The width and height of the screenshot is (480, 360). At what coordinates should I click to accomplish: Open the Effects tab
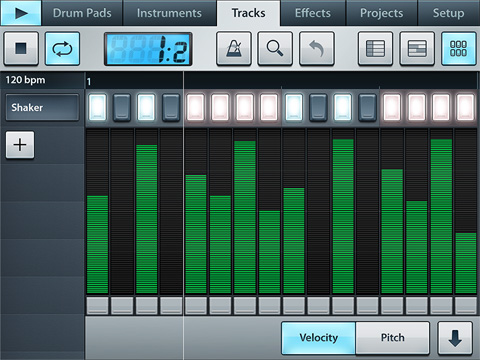(313, 13)
